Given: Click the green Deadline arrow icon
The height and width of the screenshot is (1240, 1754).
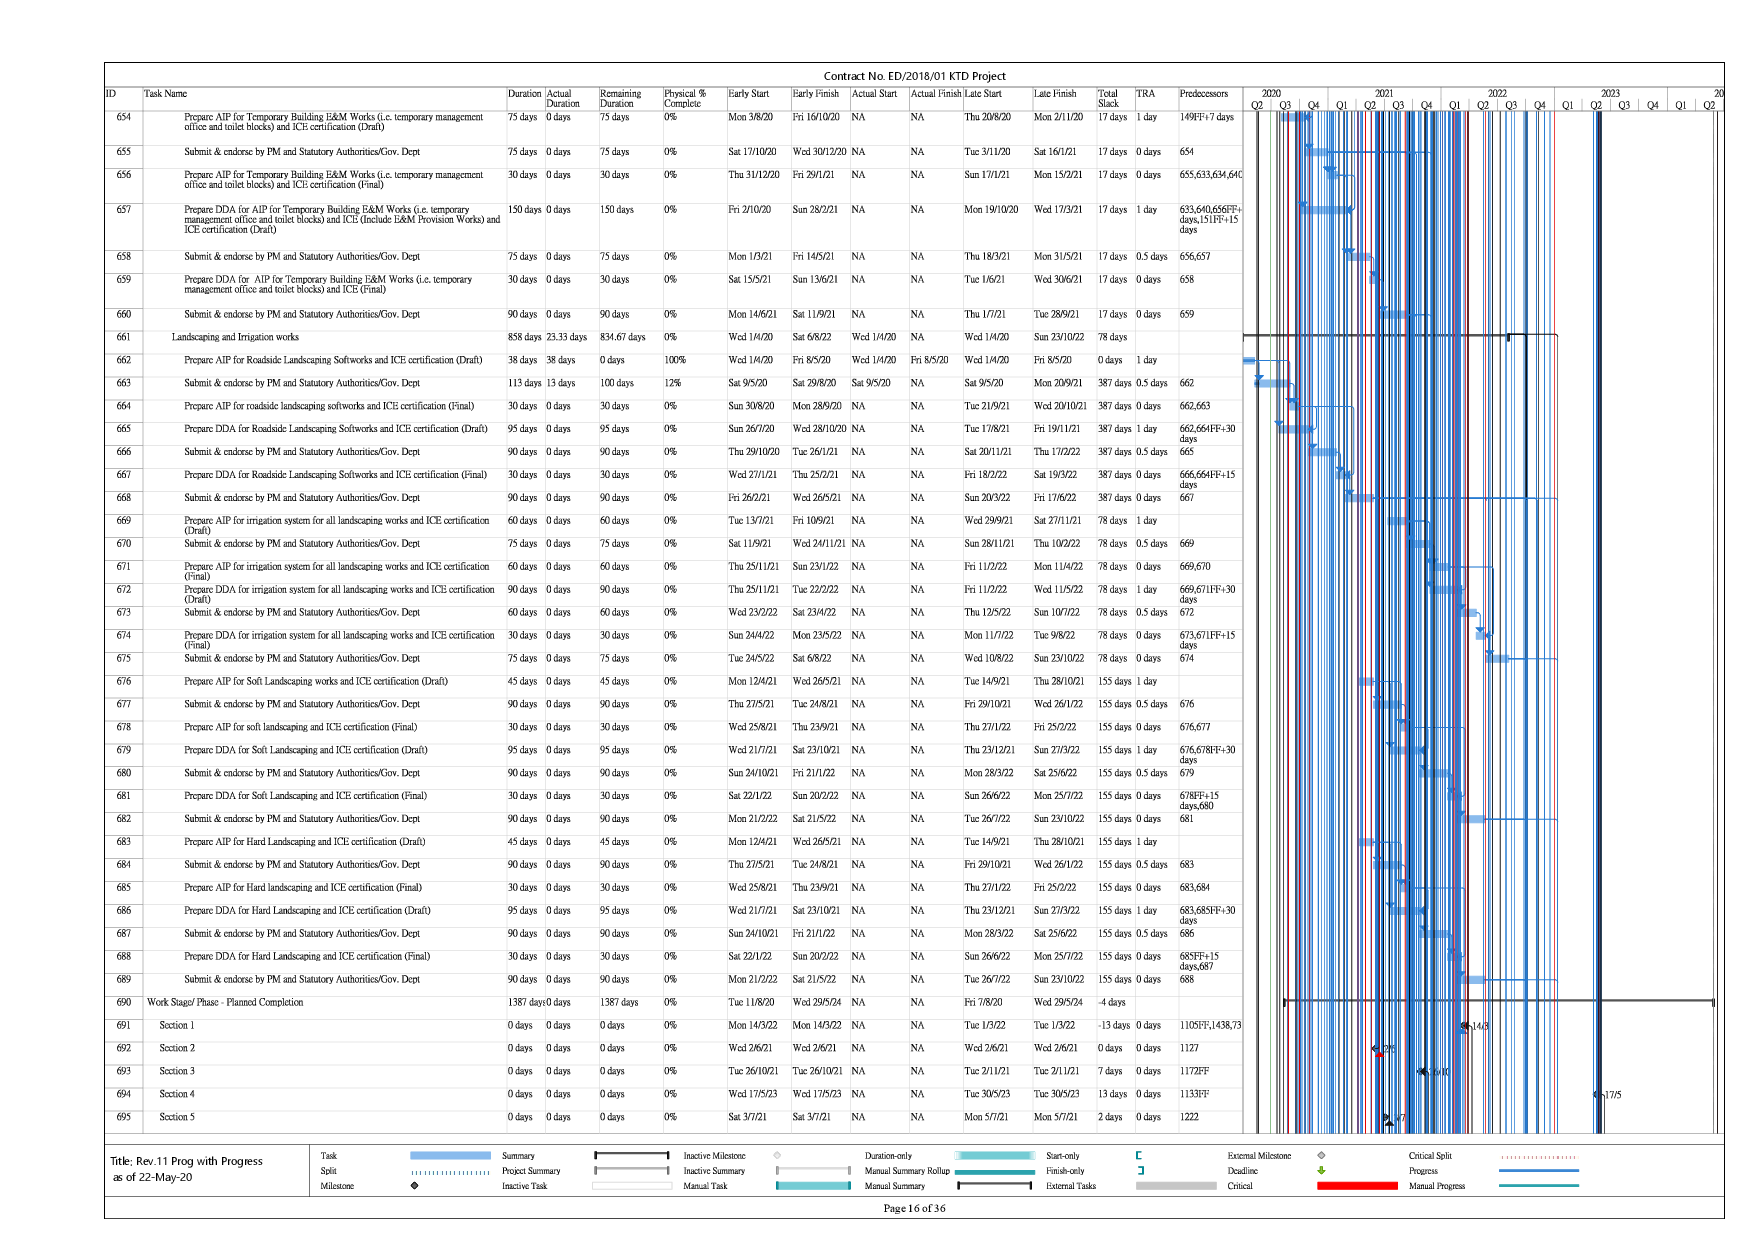Looking at the screenshot, I should click(1321, 1171).
